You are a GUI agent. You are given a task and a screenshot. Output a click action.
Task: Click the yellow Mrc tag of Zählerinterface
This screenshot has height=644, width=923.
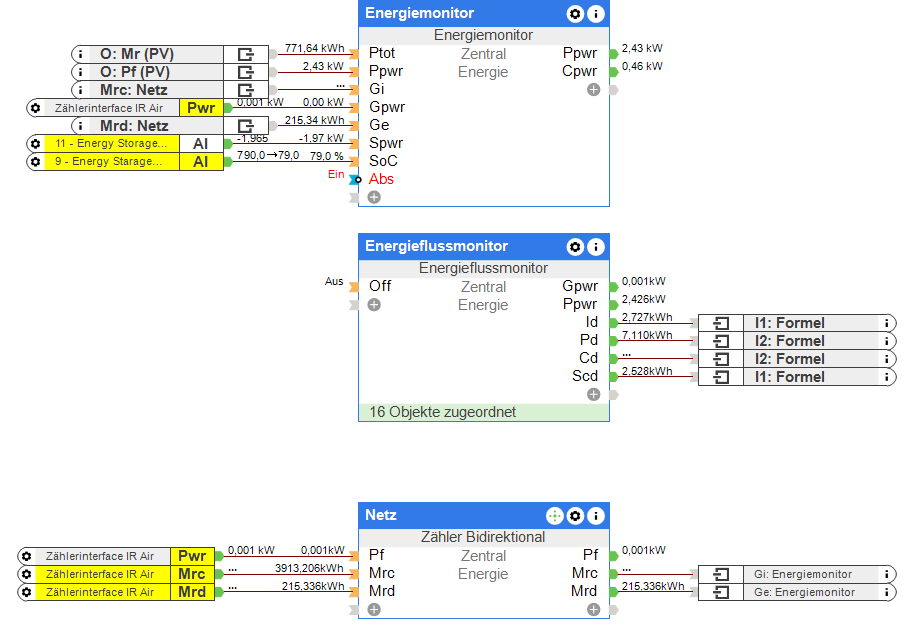192,574
